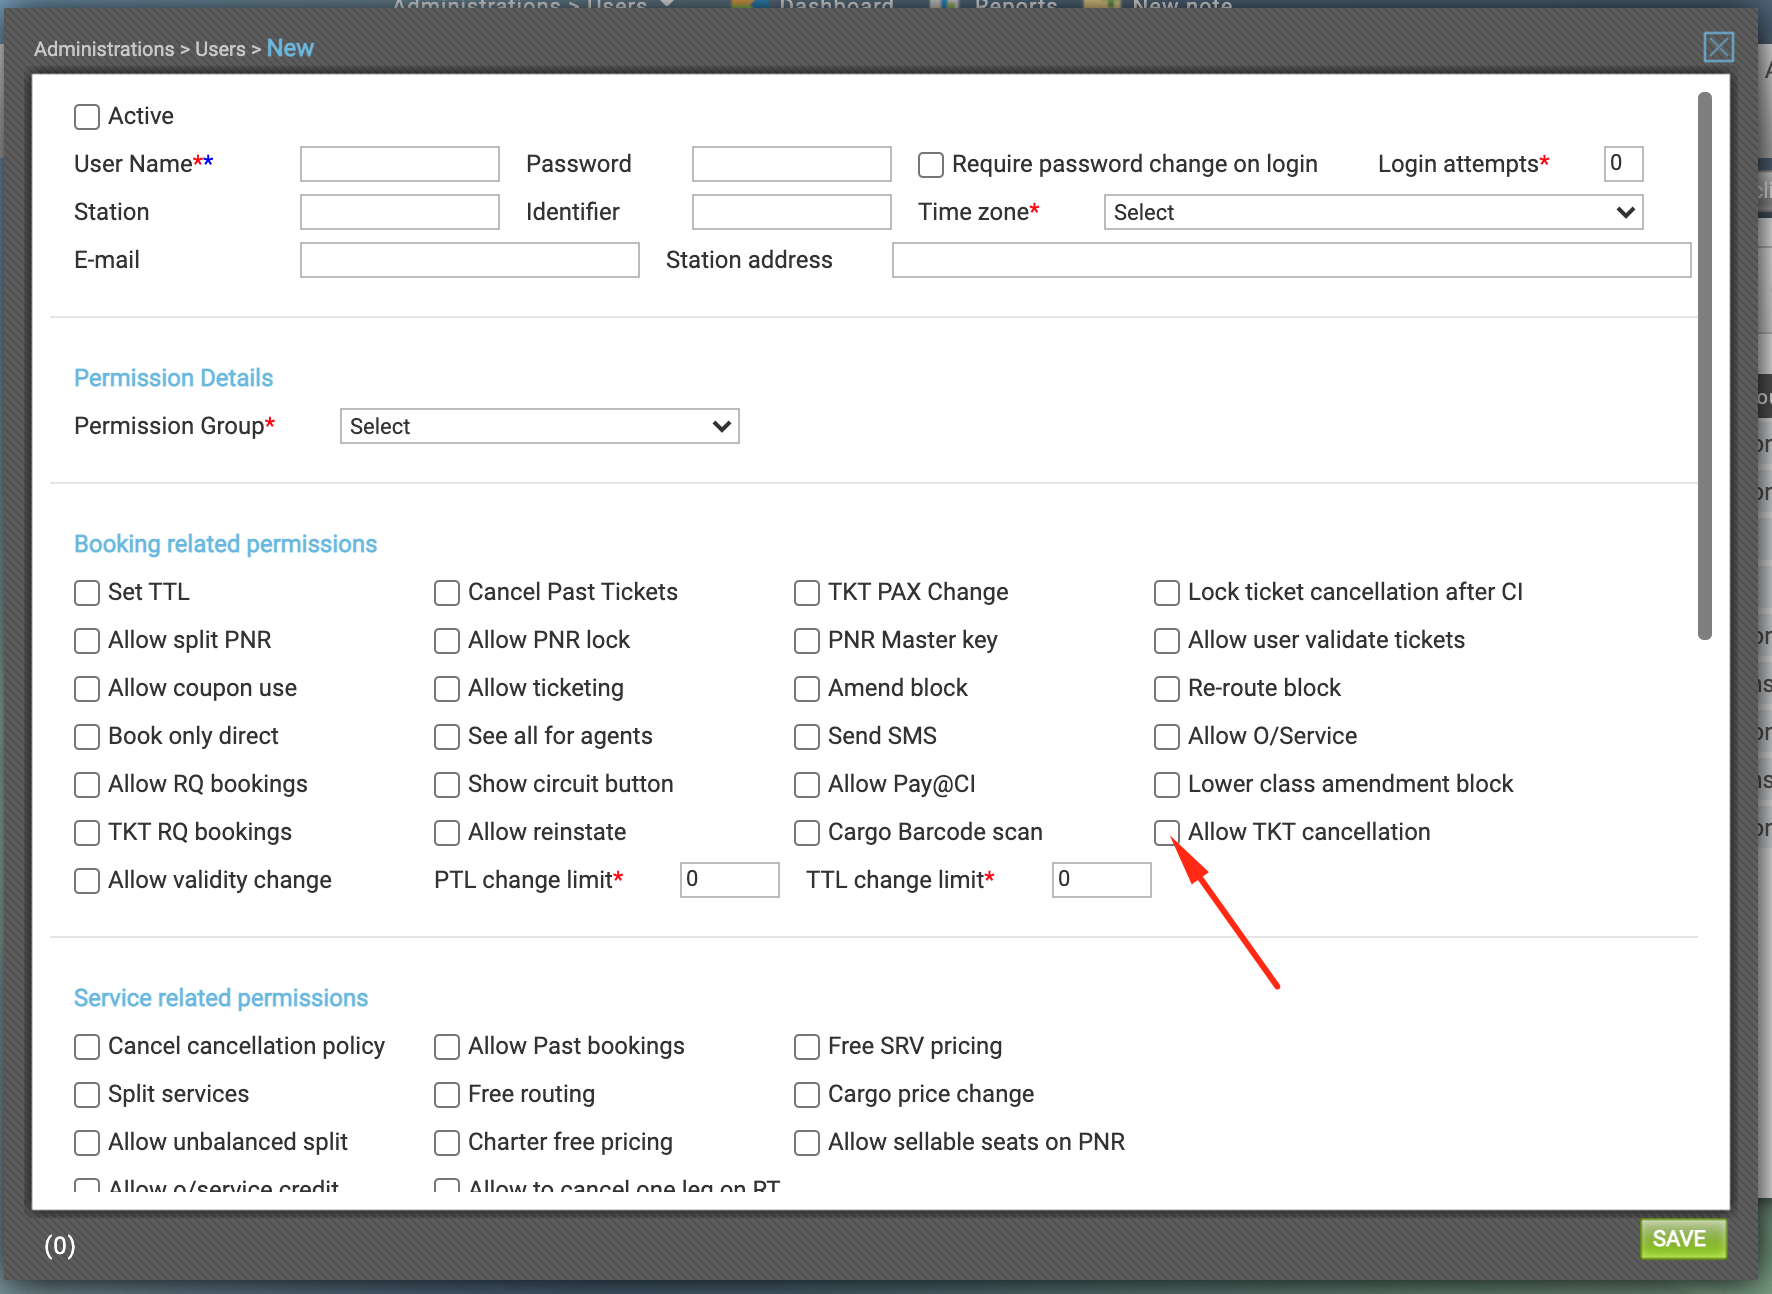Check Cancel Past Tickets
The height and width of the screenshot is (1294, 1772).
click(x=447, y=593)
